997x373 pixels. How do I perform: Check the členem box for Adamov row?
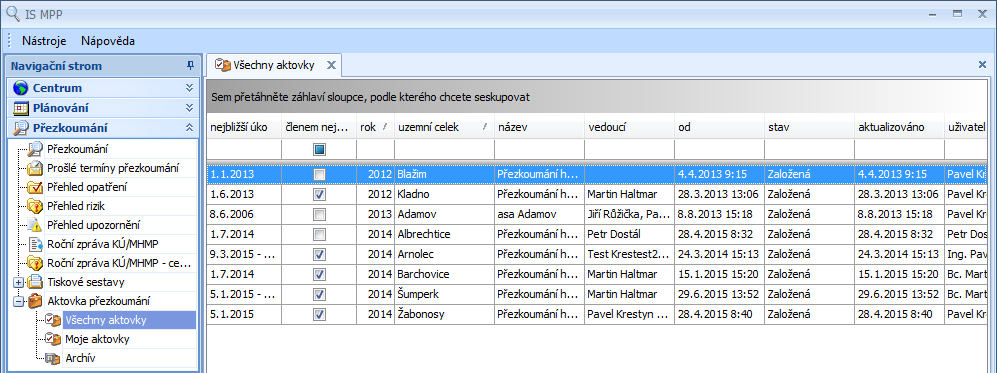point(319,214)
